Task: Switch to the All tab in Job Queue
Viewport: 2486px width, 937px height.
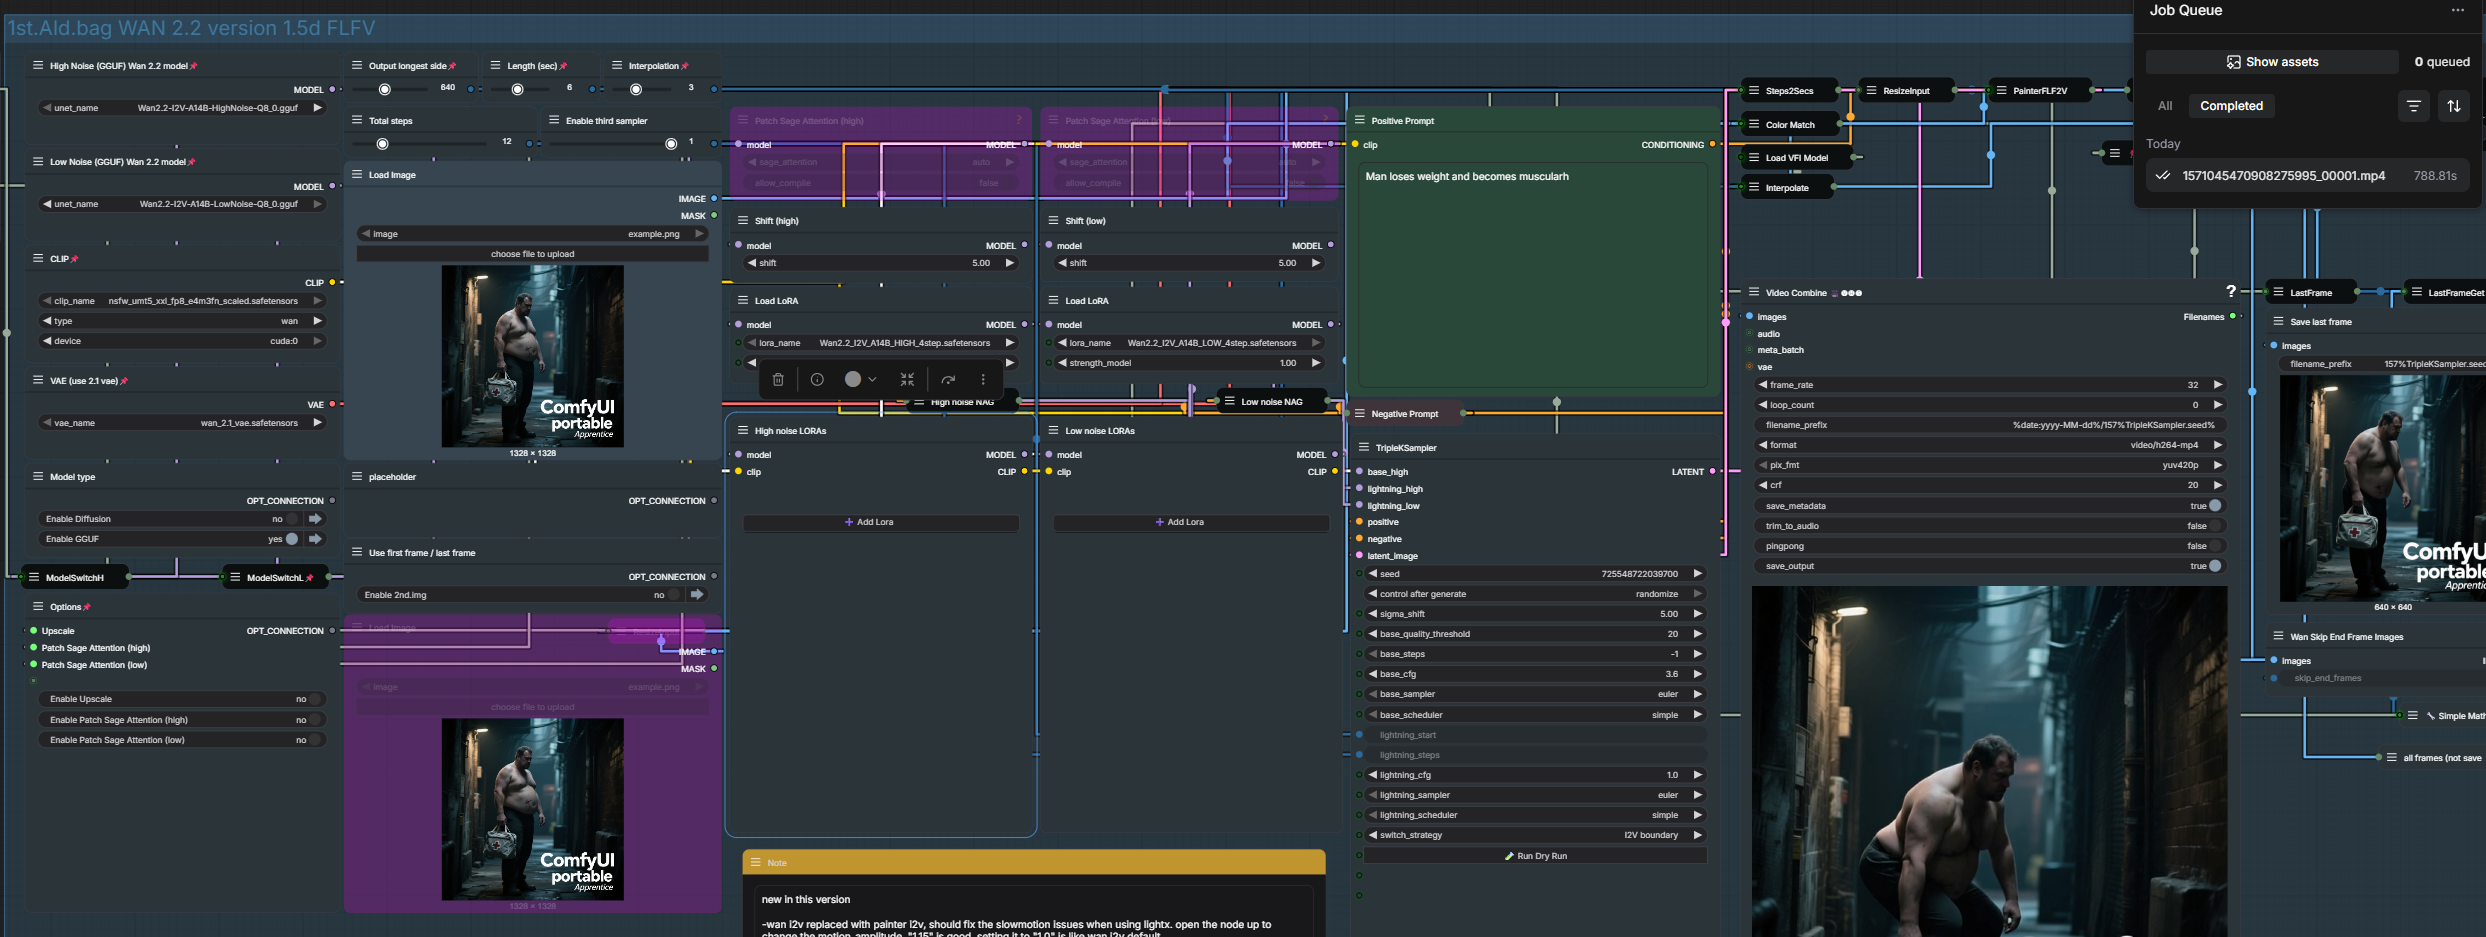Action: [2164, 106]
